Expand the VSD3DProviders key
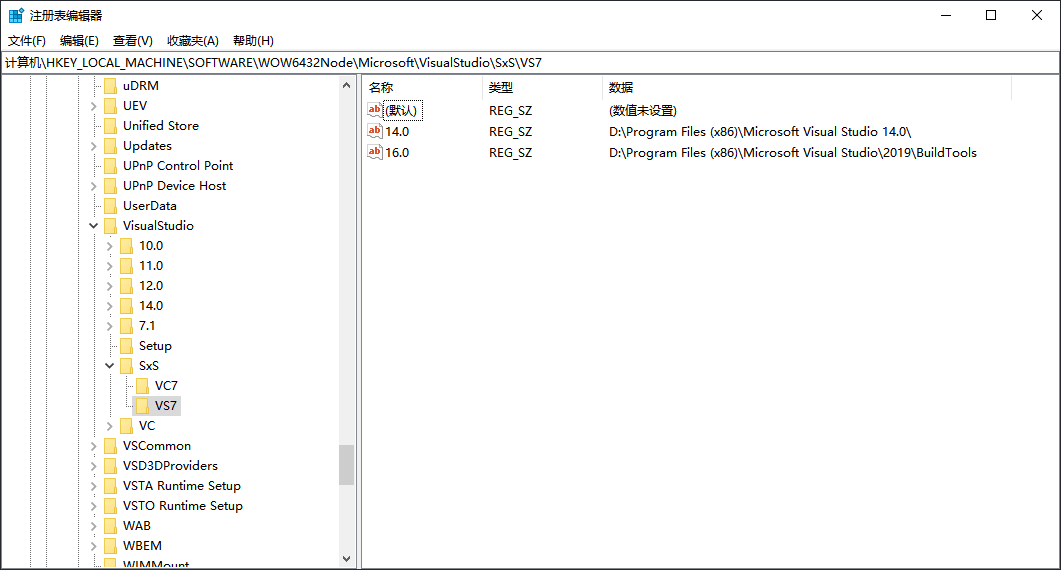The image size is (1061, 570). click(x=94, y=466)
